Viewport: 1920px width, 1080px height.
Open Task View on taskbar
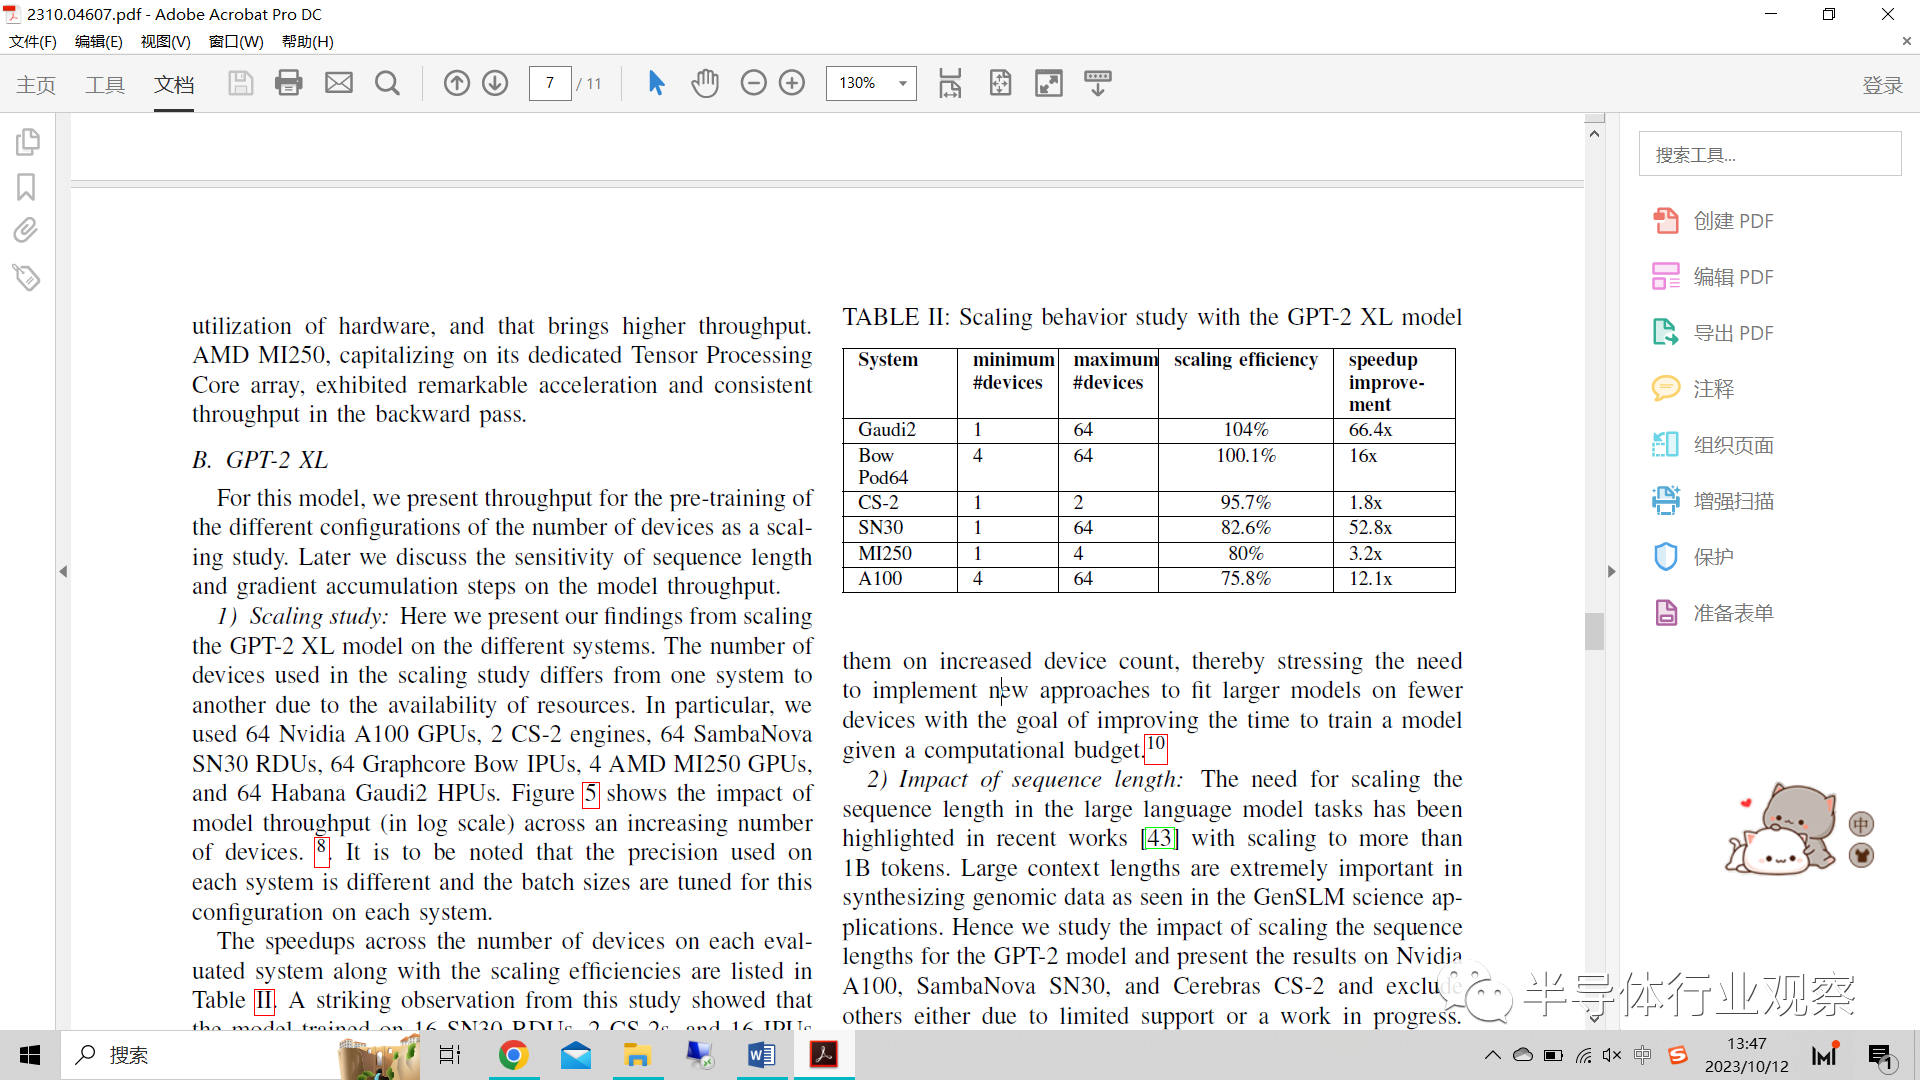point(450,1055)
